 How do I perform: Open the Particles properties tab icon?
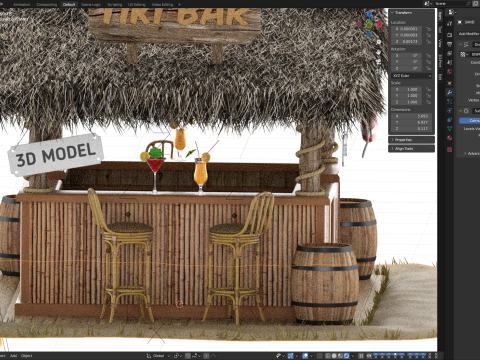(x=449, y=101)
